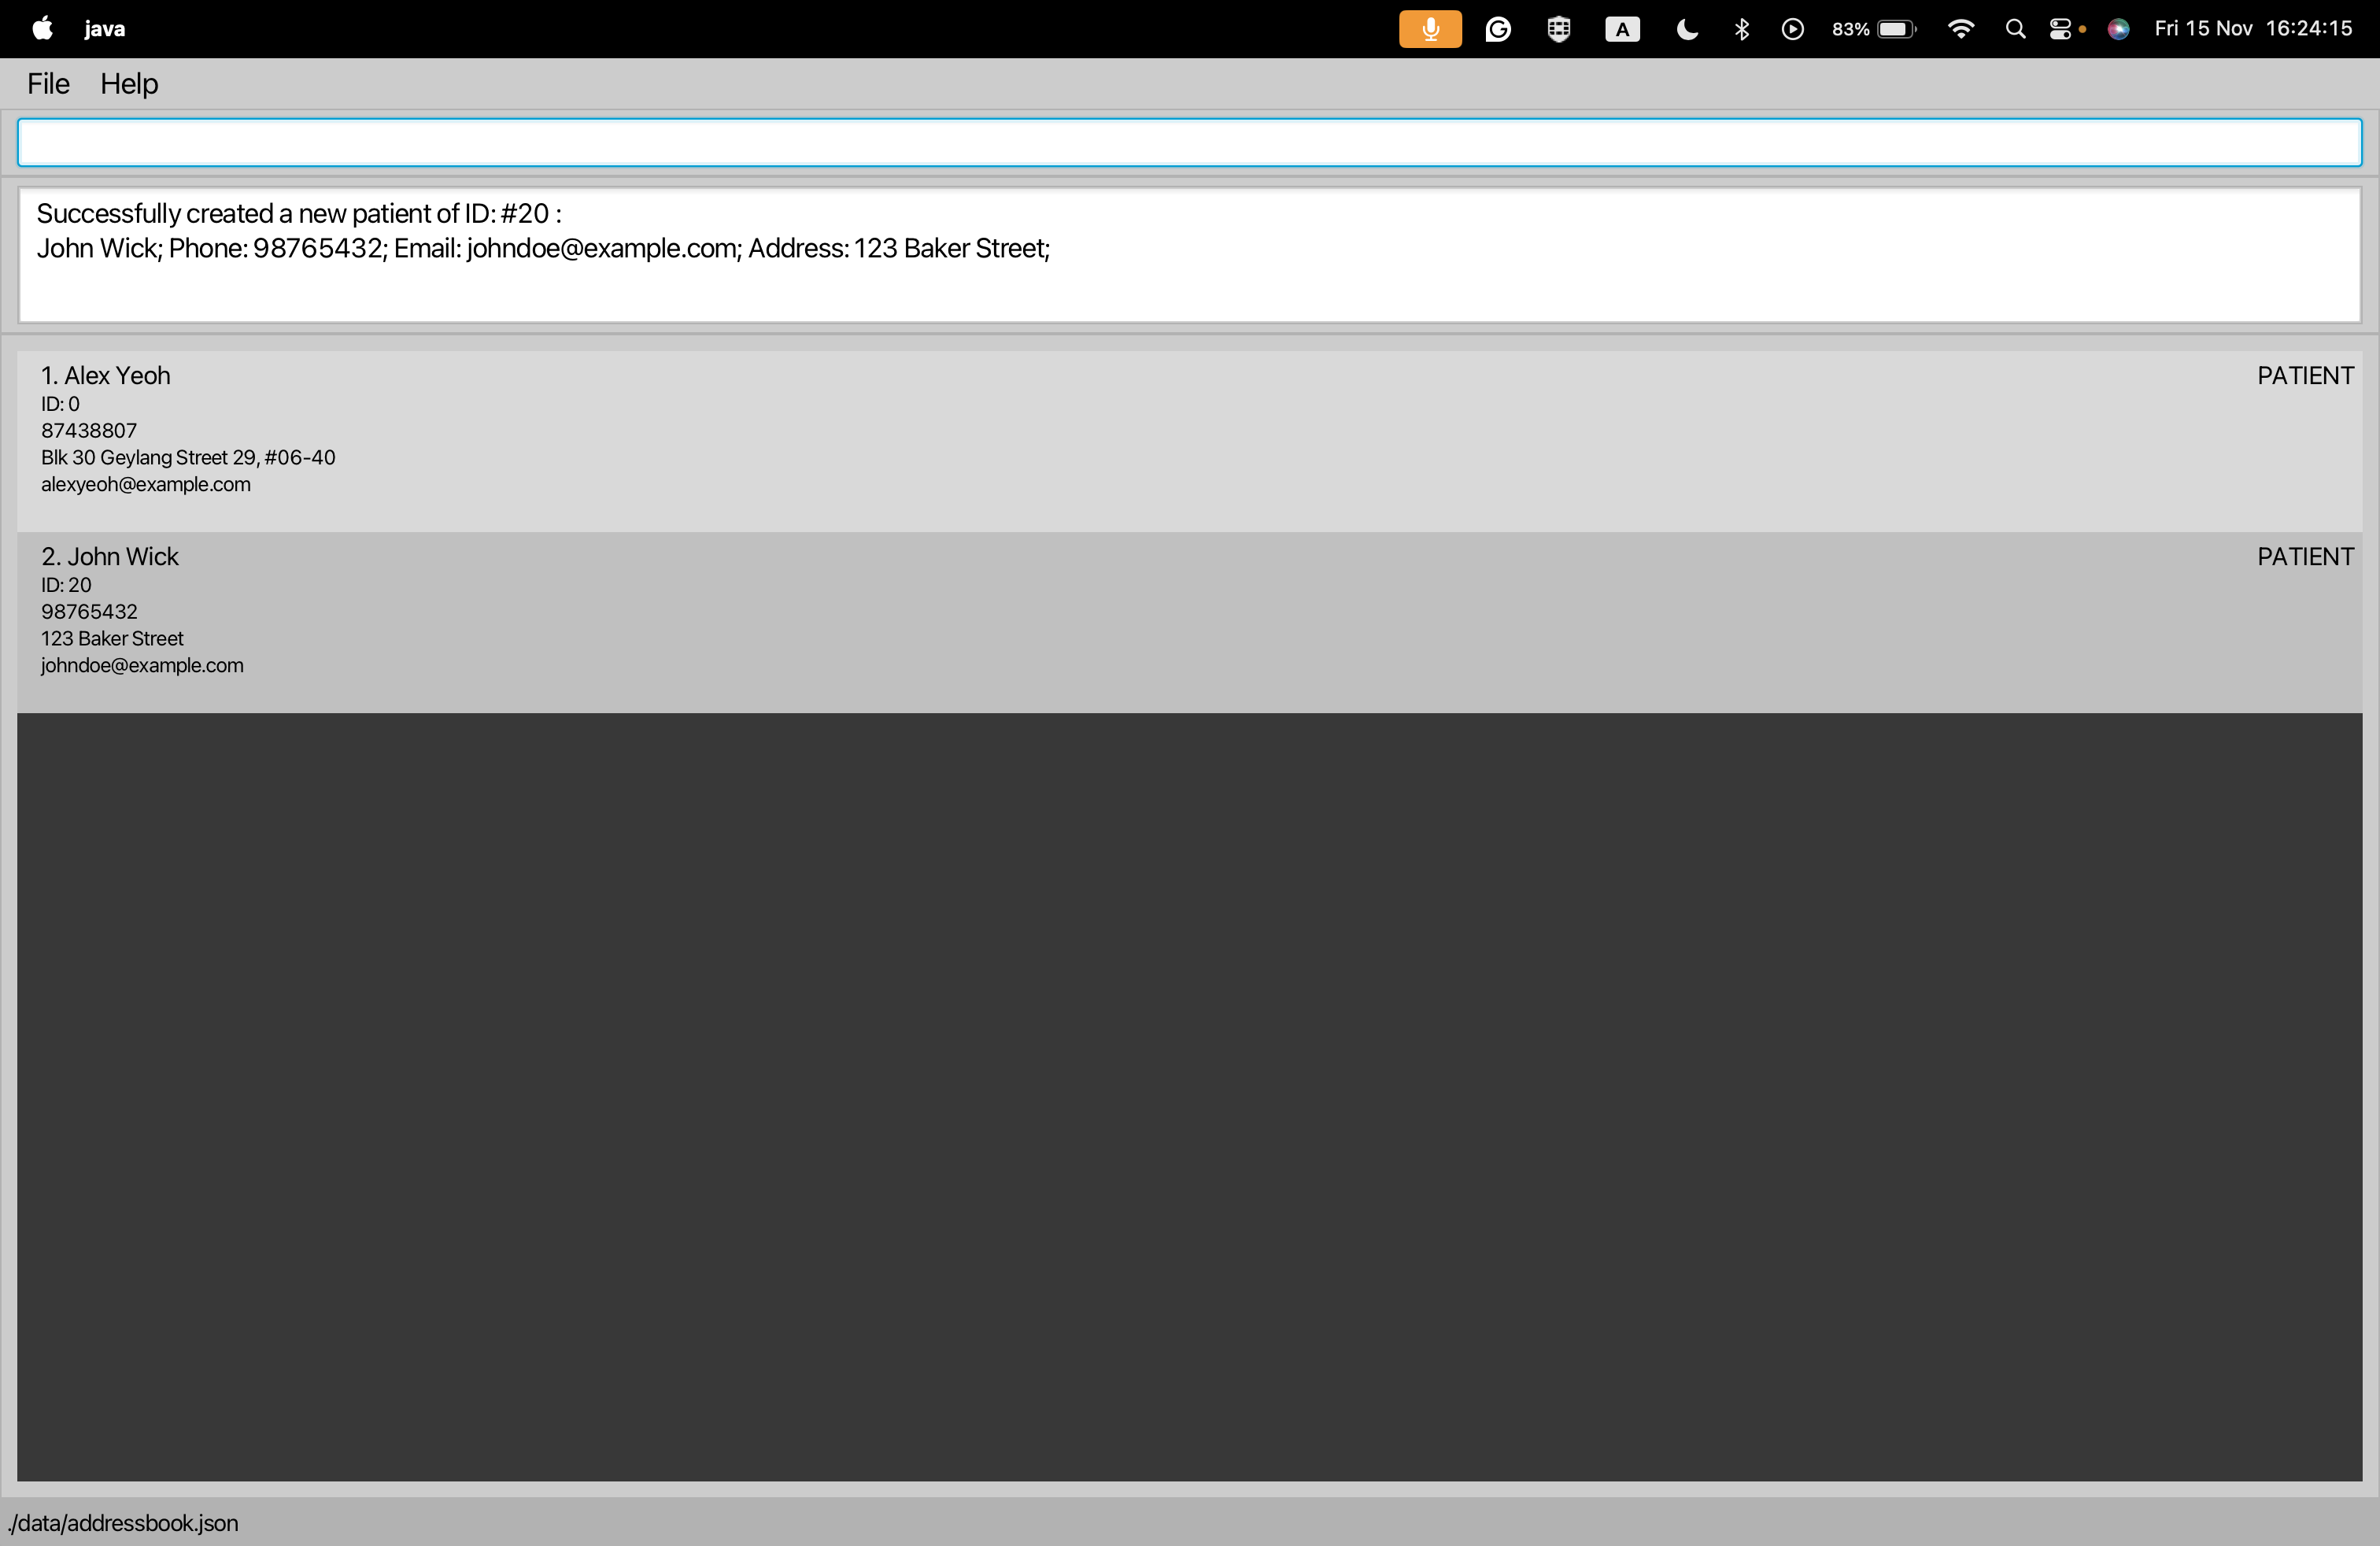
Task: Focus the command input box
Action: pos(1188,143)
